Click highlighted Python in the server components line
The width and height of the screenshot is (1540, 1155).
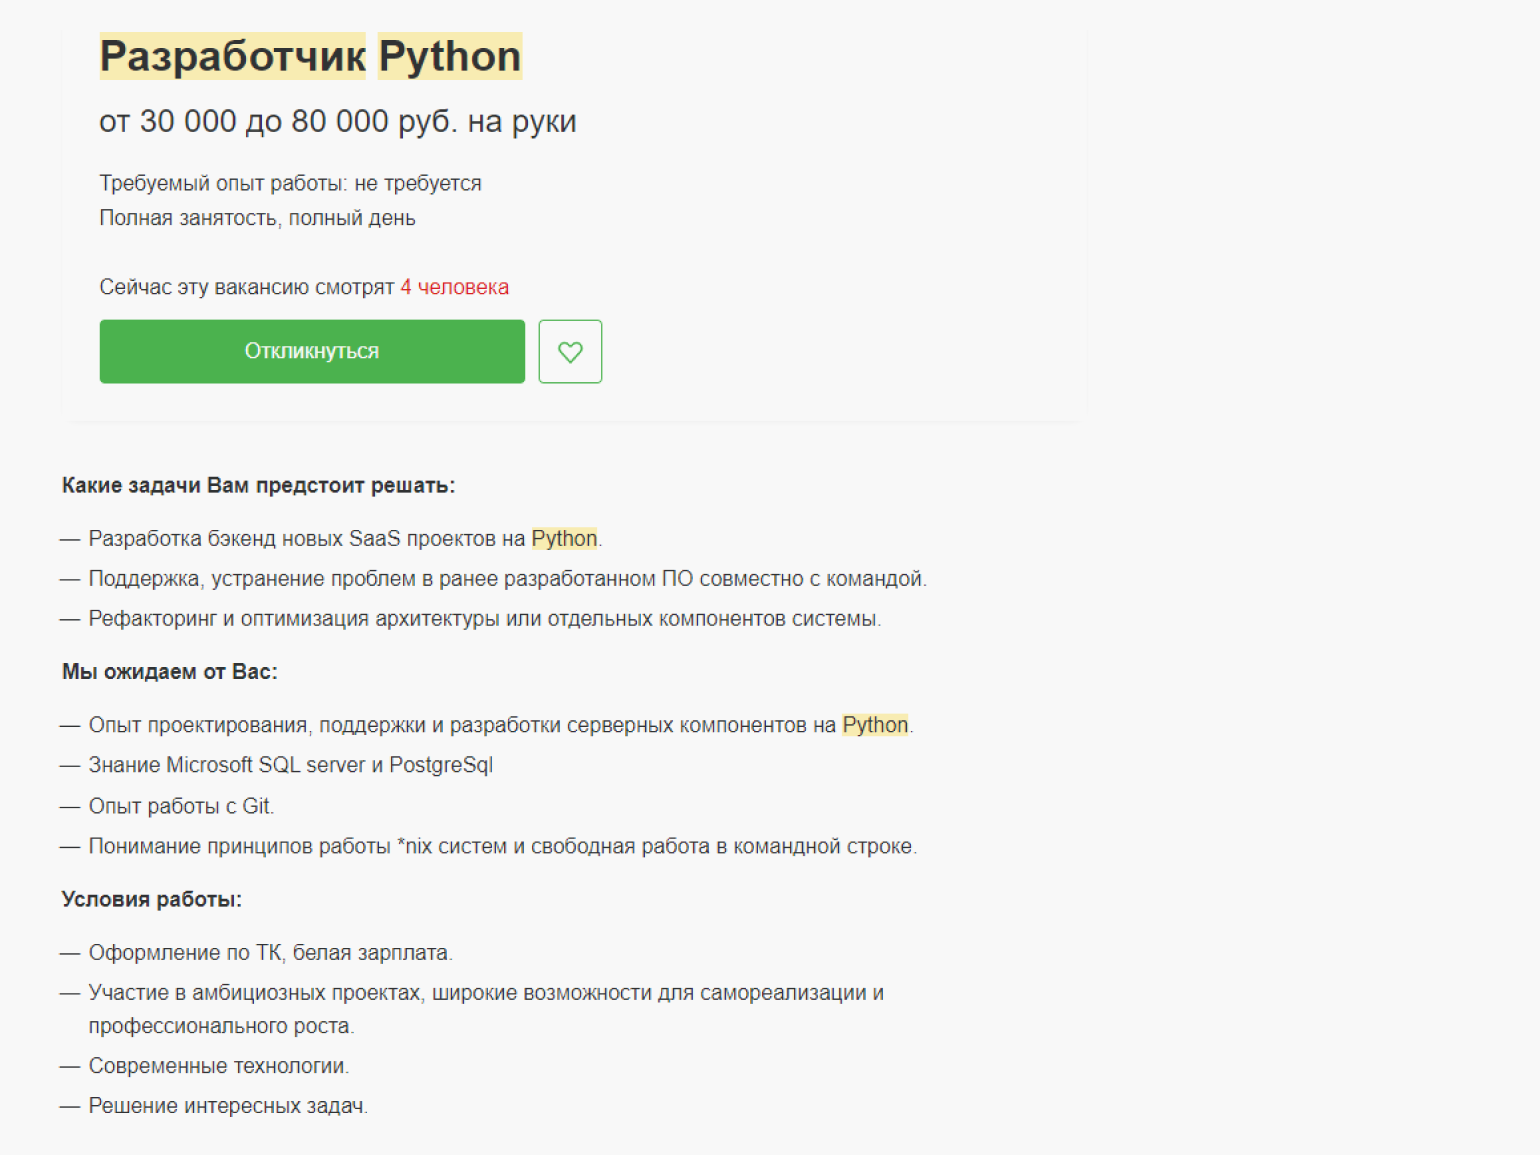pos(875,725)
